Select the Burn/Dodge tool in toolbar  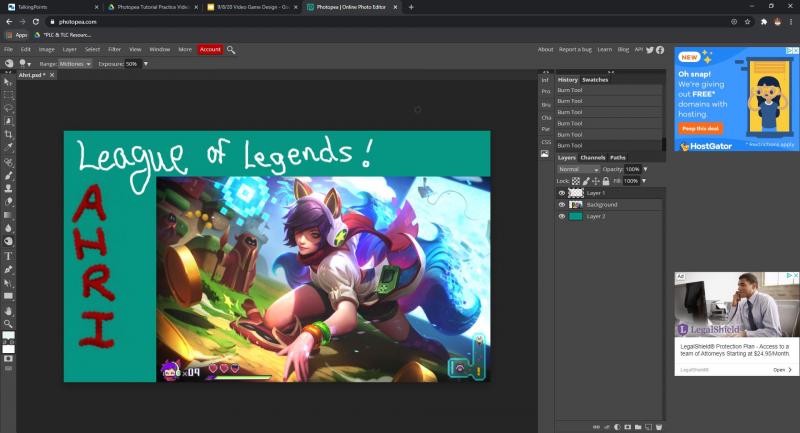[8, 242]
